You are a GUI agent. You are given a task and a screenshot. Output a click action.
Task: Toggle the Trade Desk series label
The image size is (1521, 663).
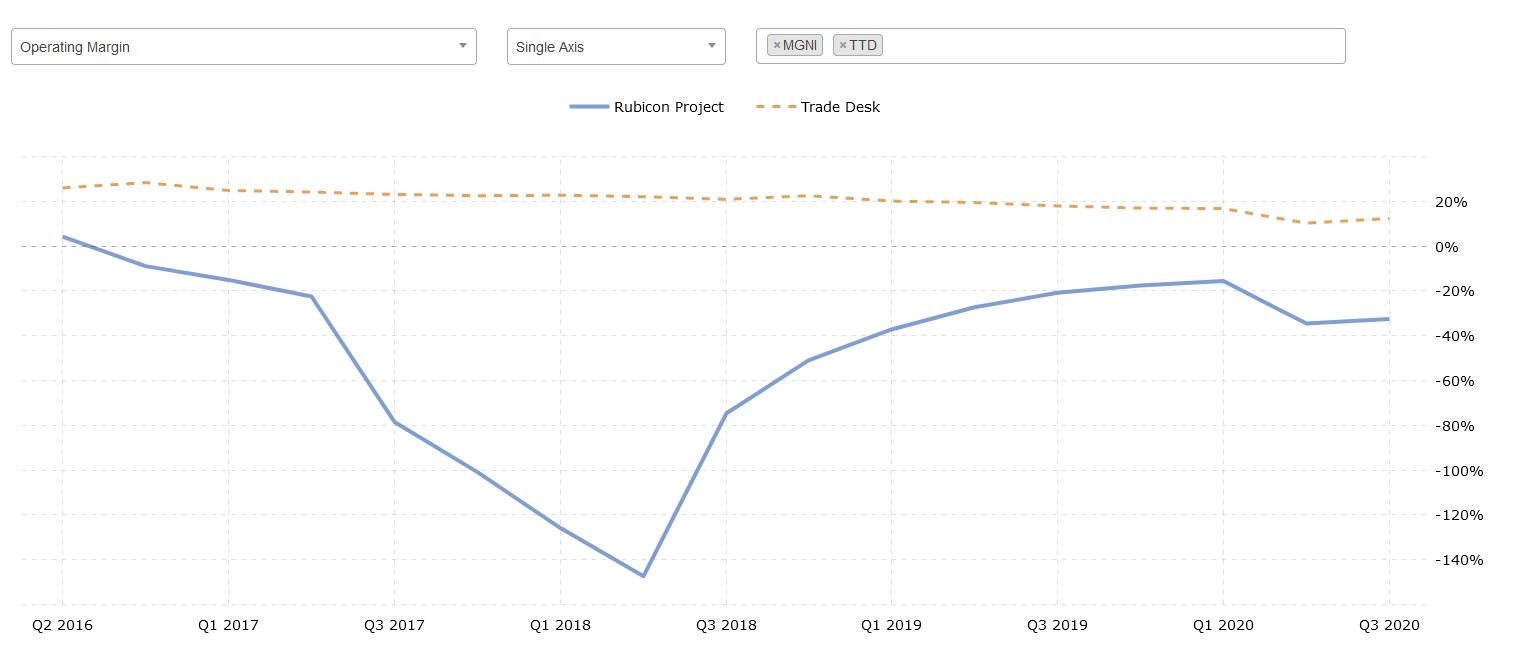[840, 107]
